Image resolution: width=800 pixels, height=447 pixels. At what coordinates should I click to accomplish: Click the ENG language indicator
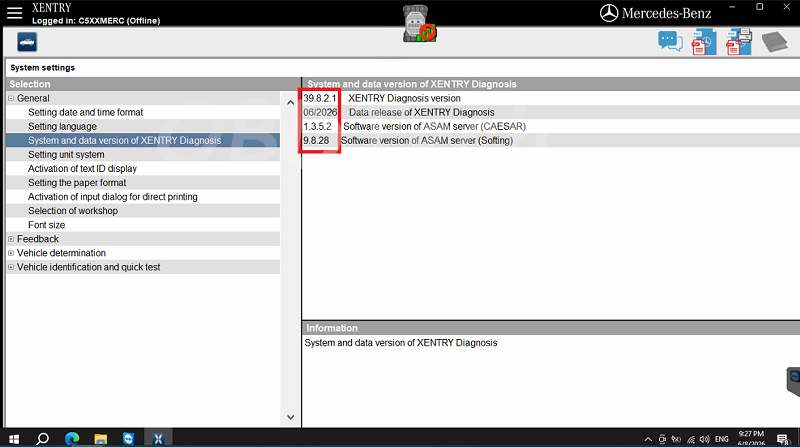[722, 439]
